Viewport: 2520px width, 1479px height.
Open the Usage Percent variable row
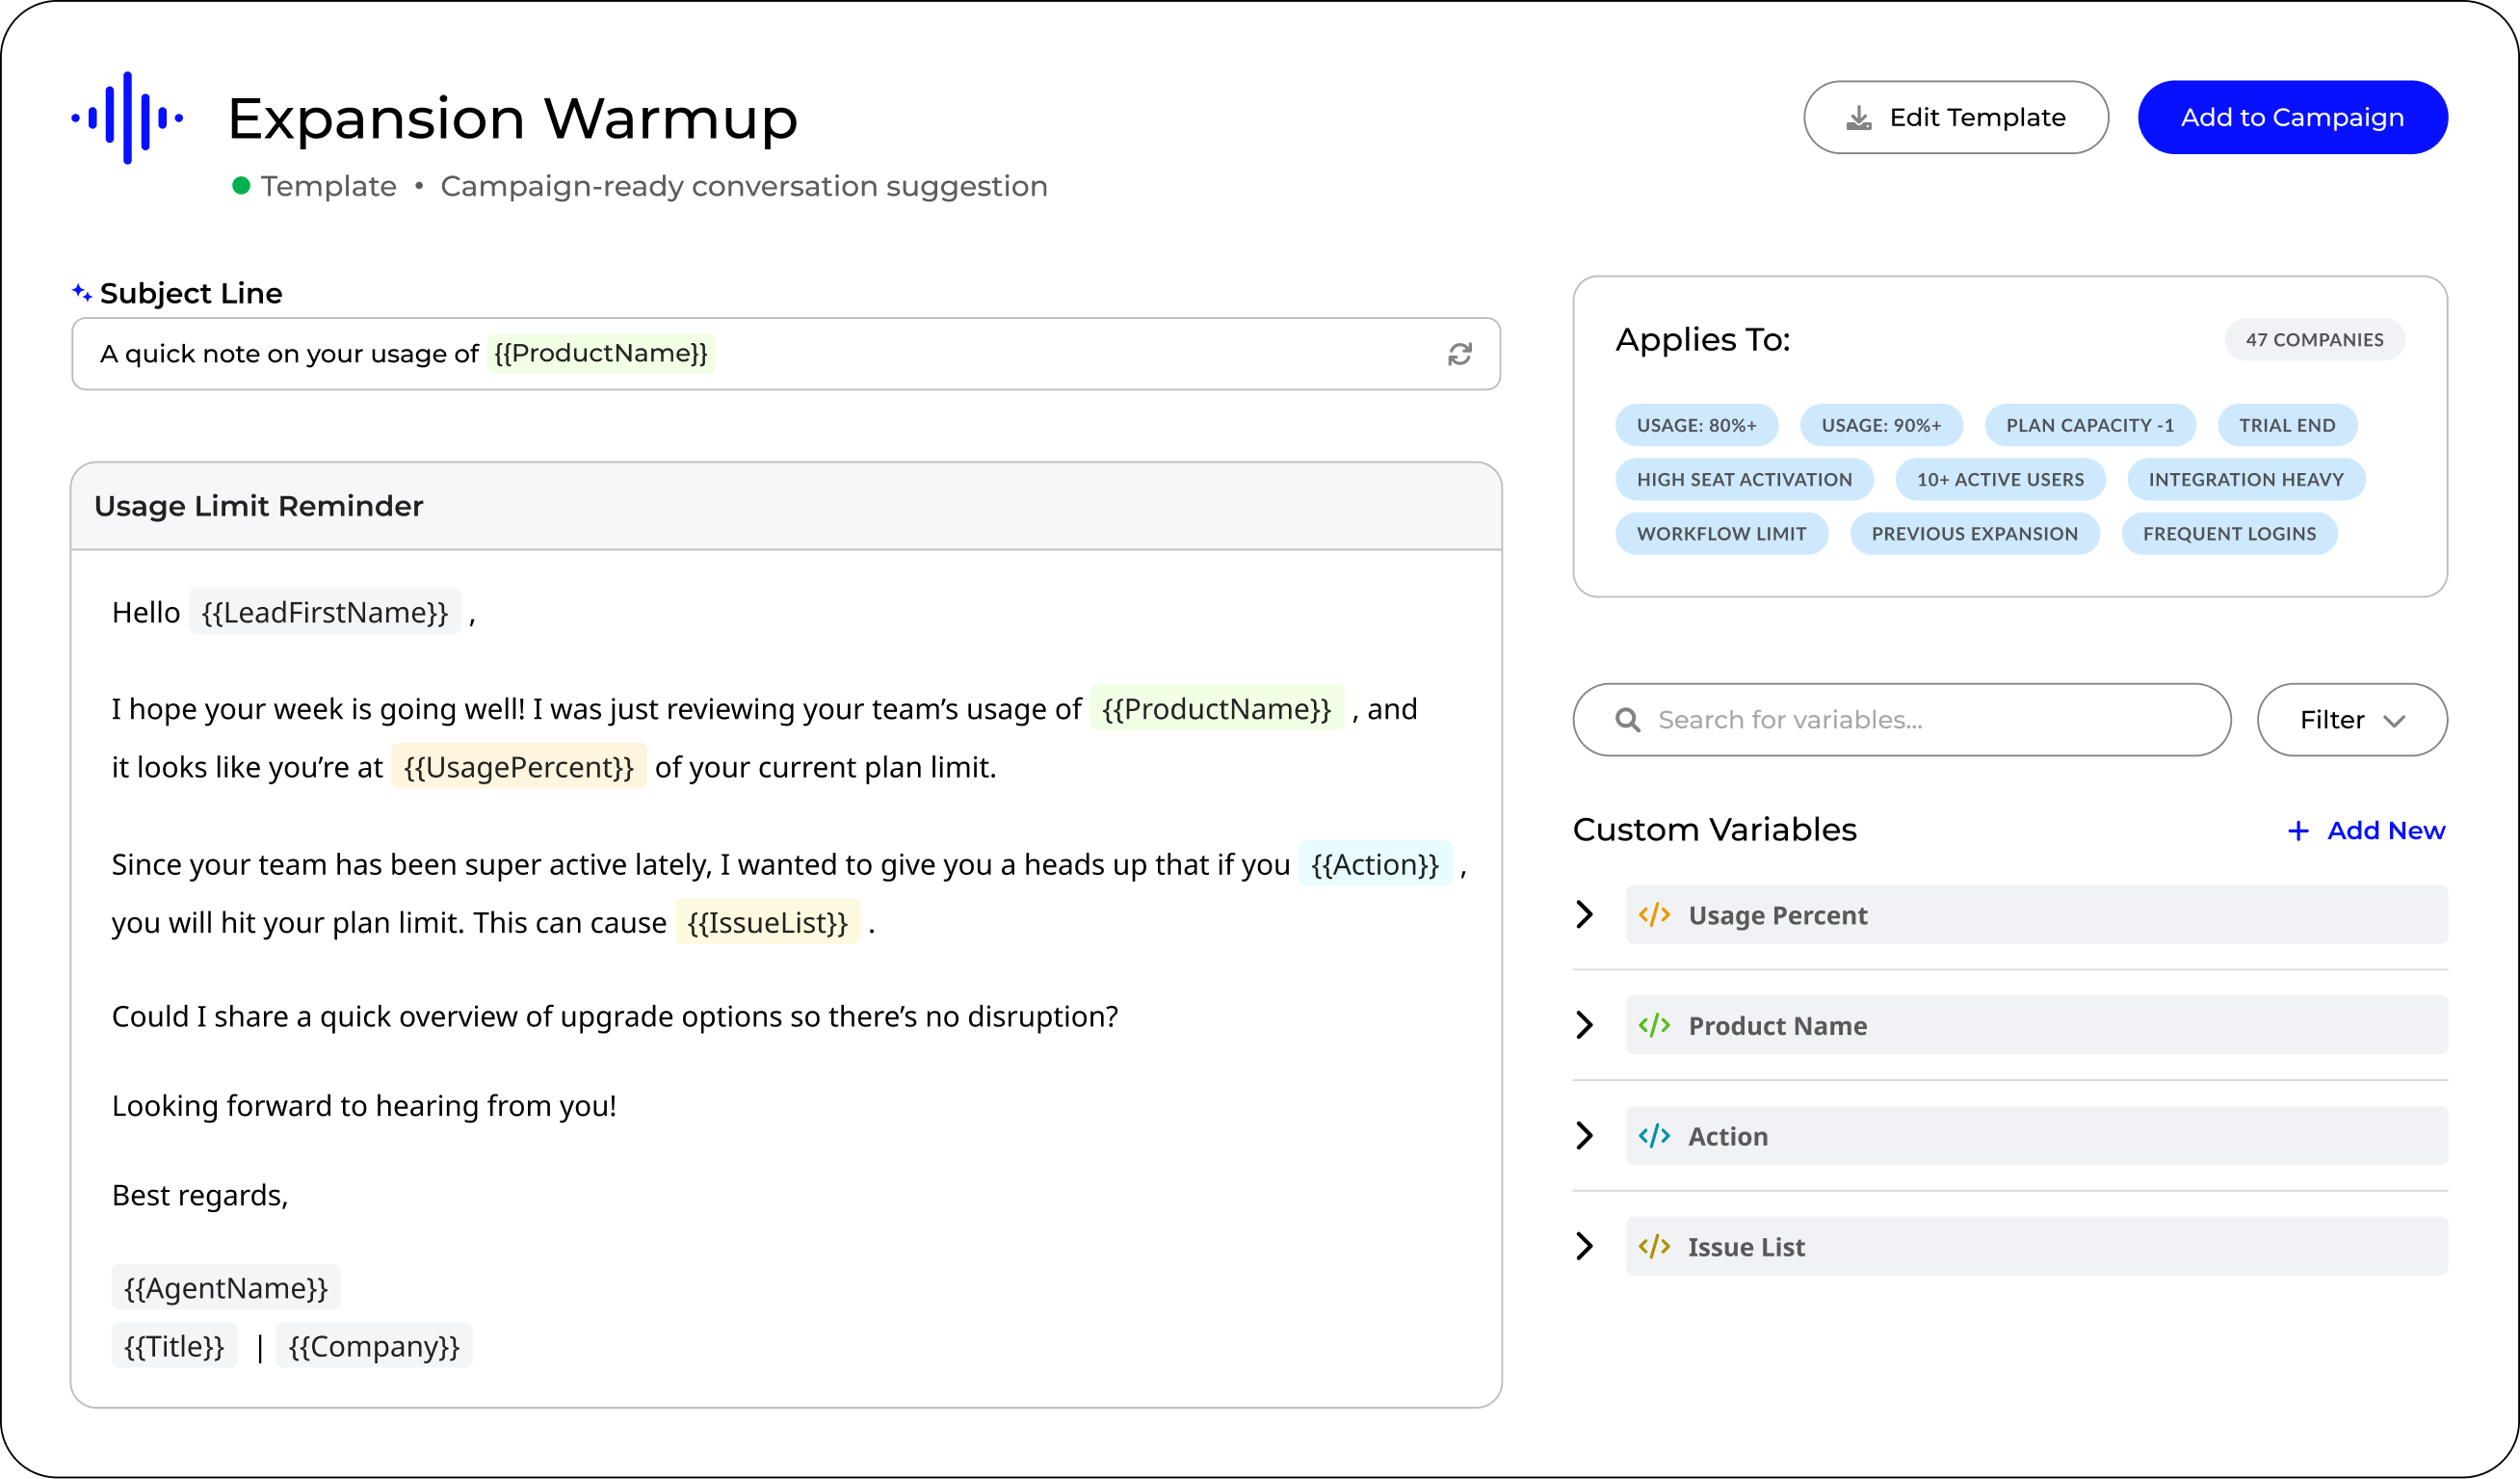pyautogui.click(x=2037, y=915)
